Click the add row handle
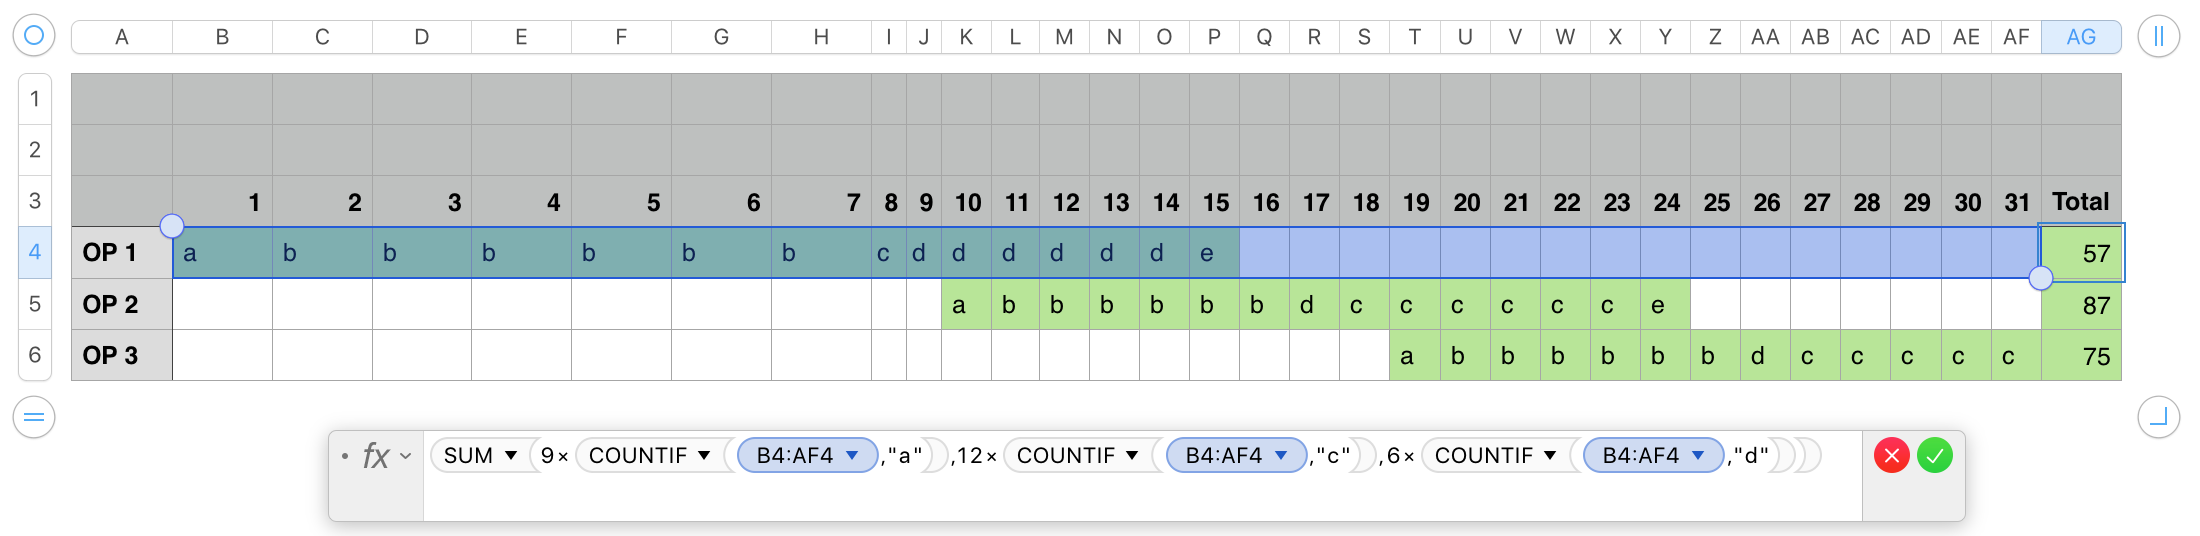This screenshot has height=536, width=2200. (x=33, y=416)
